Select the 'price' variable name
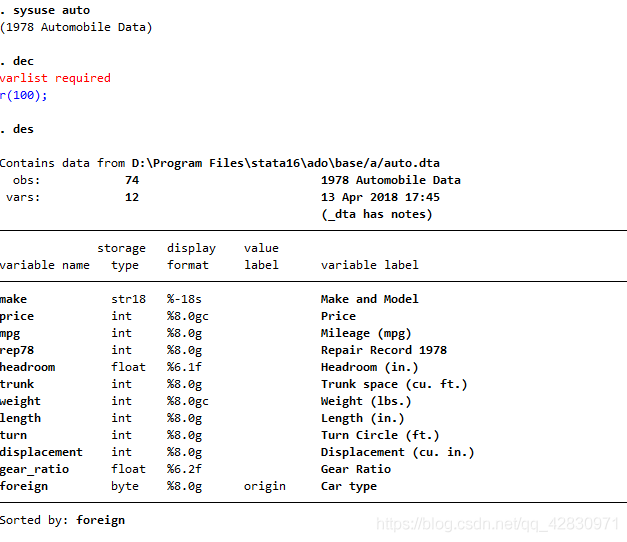 click(17, 316)
